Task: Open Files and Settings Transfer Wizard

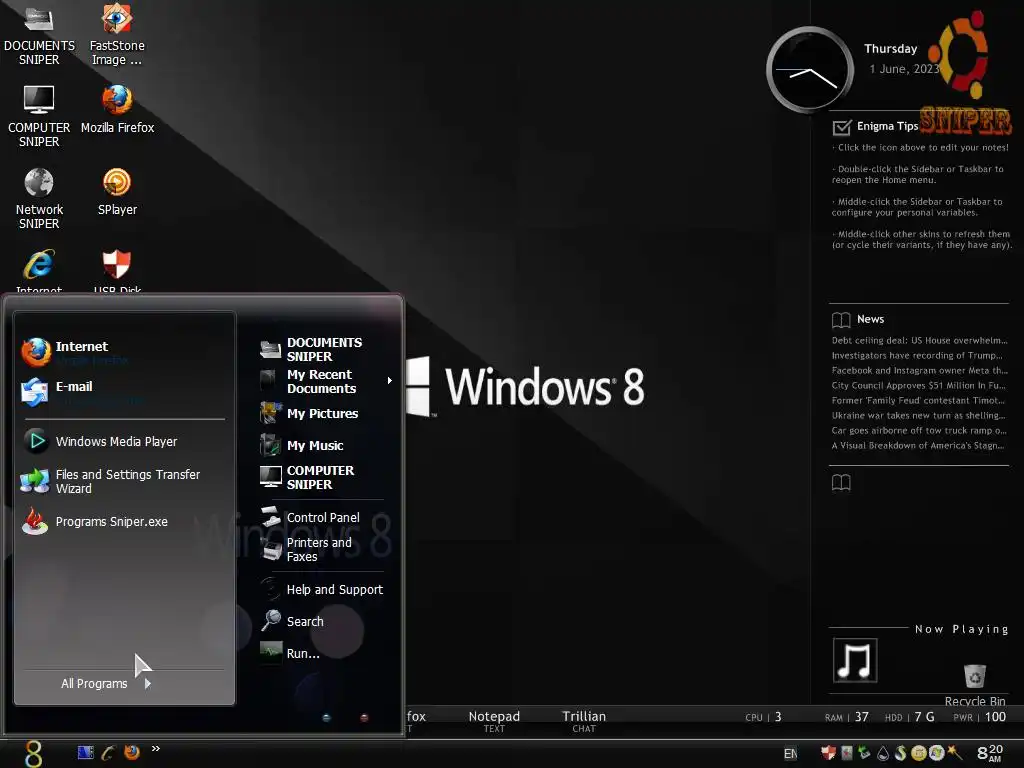Action: (111, 481)
